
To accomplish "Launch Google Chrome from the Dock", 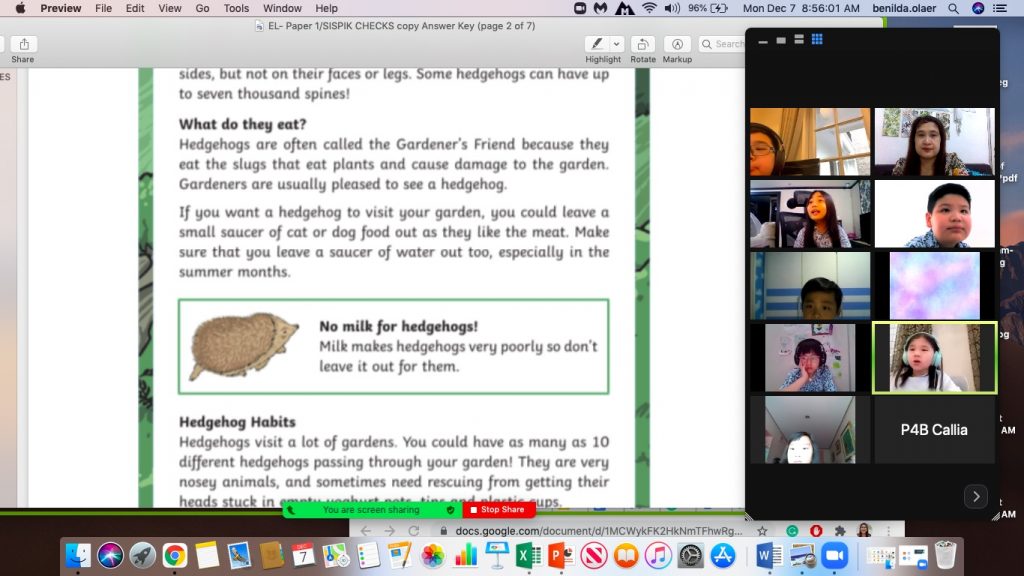I will 175,555.
